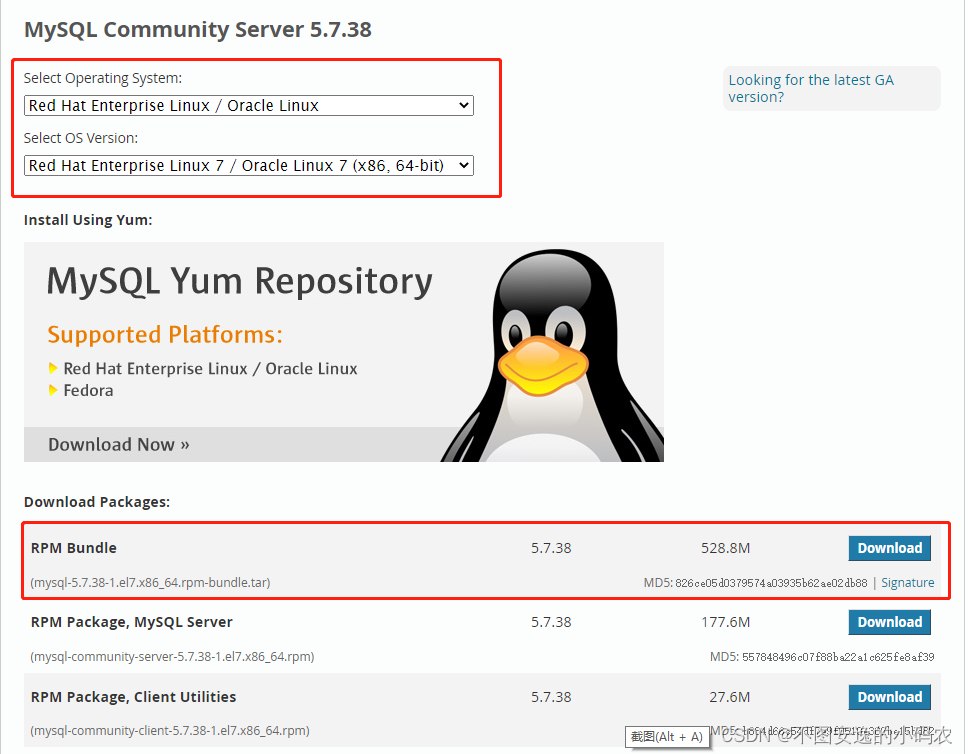The width and height of the screenshot is (968, 754).
Task: Click the MySQL Yum Repository banner penguin image
Action: pyautogui.click(x=553, y=355)
